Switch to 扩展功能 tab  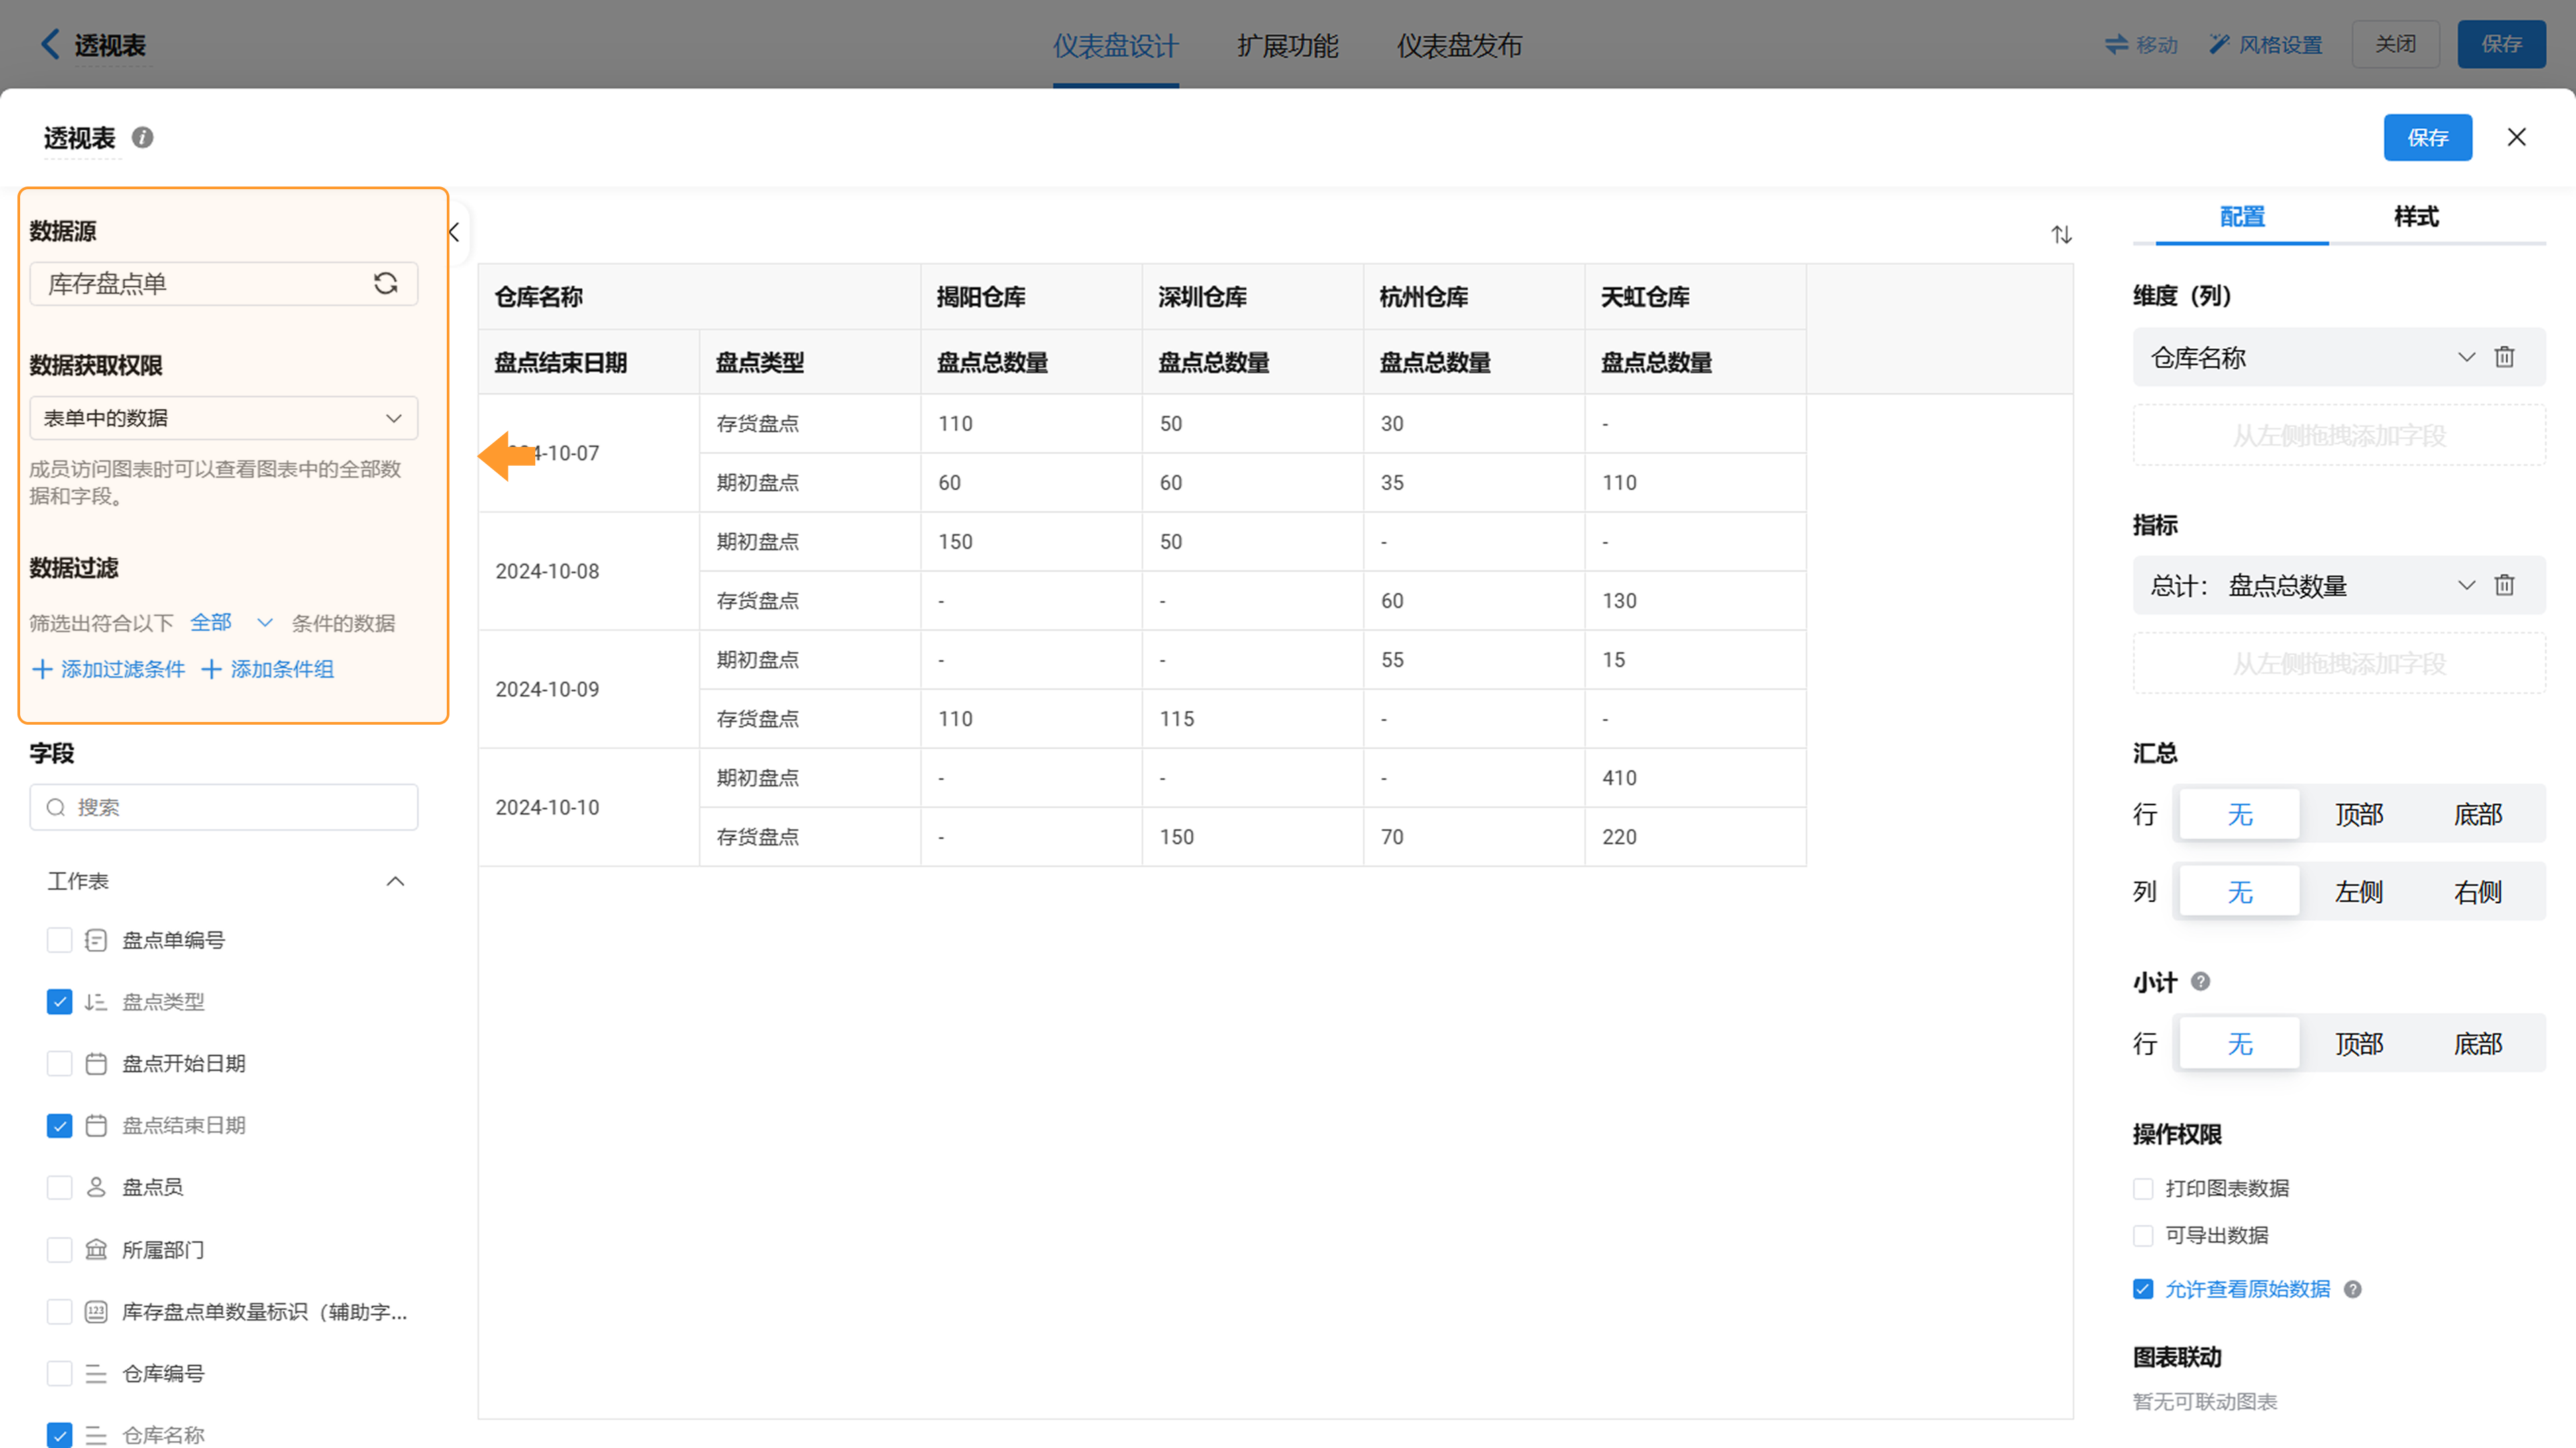[x=1287, y=45]
